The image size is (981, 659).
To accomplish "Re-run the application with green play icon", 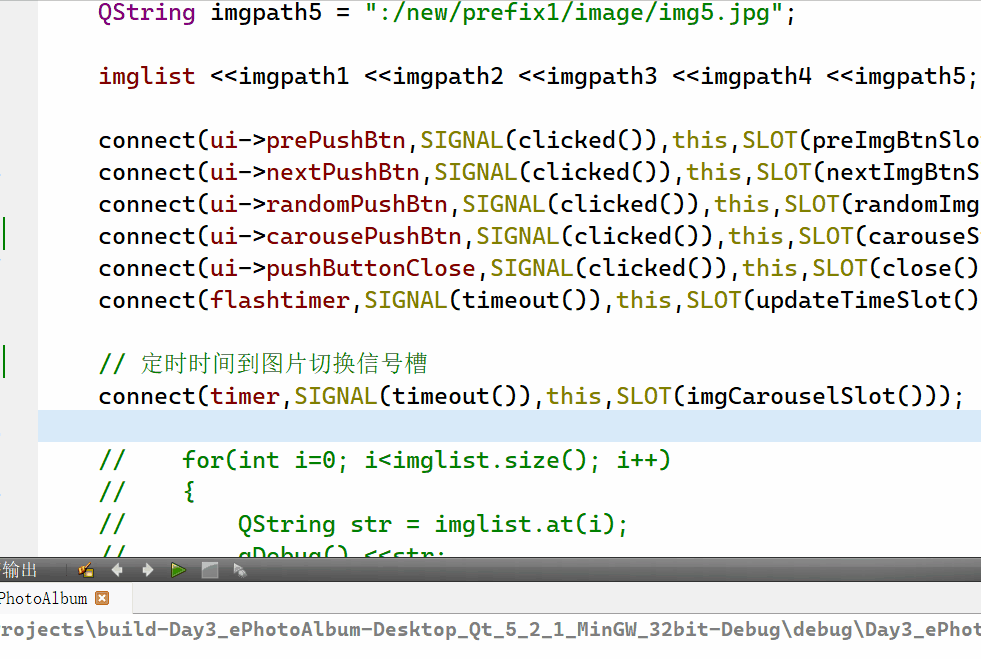I will (178, 570).
